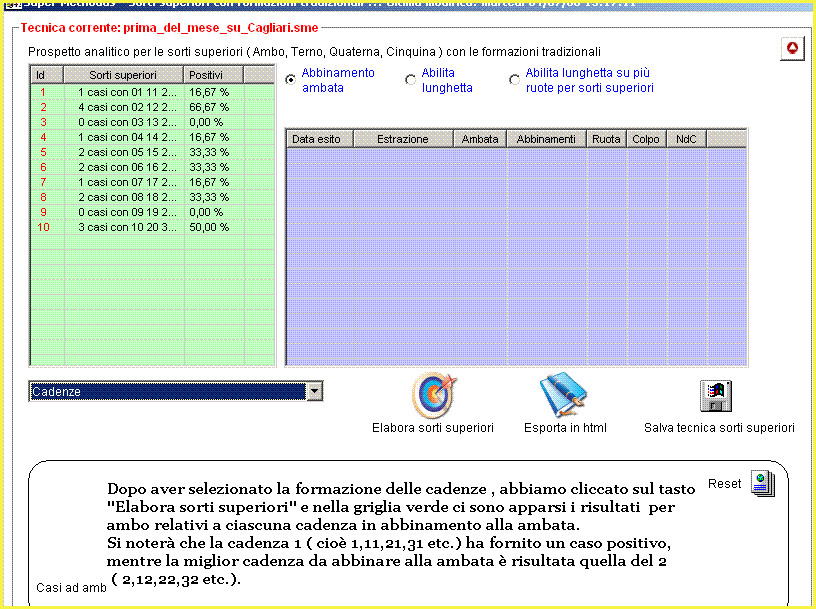Select the Abbinamento ambata radio button

[290, 80]
